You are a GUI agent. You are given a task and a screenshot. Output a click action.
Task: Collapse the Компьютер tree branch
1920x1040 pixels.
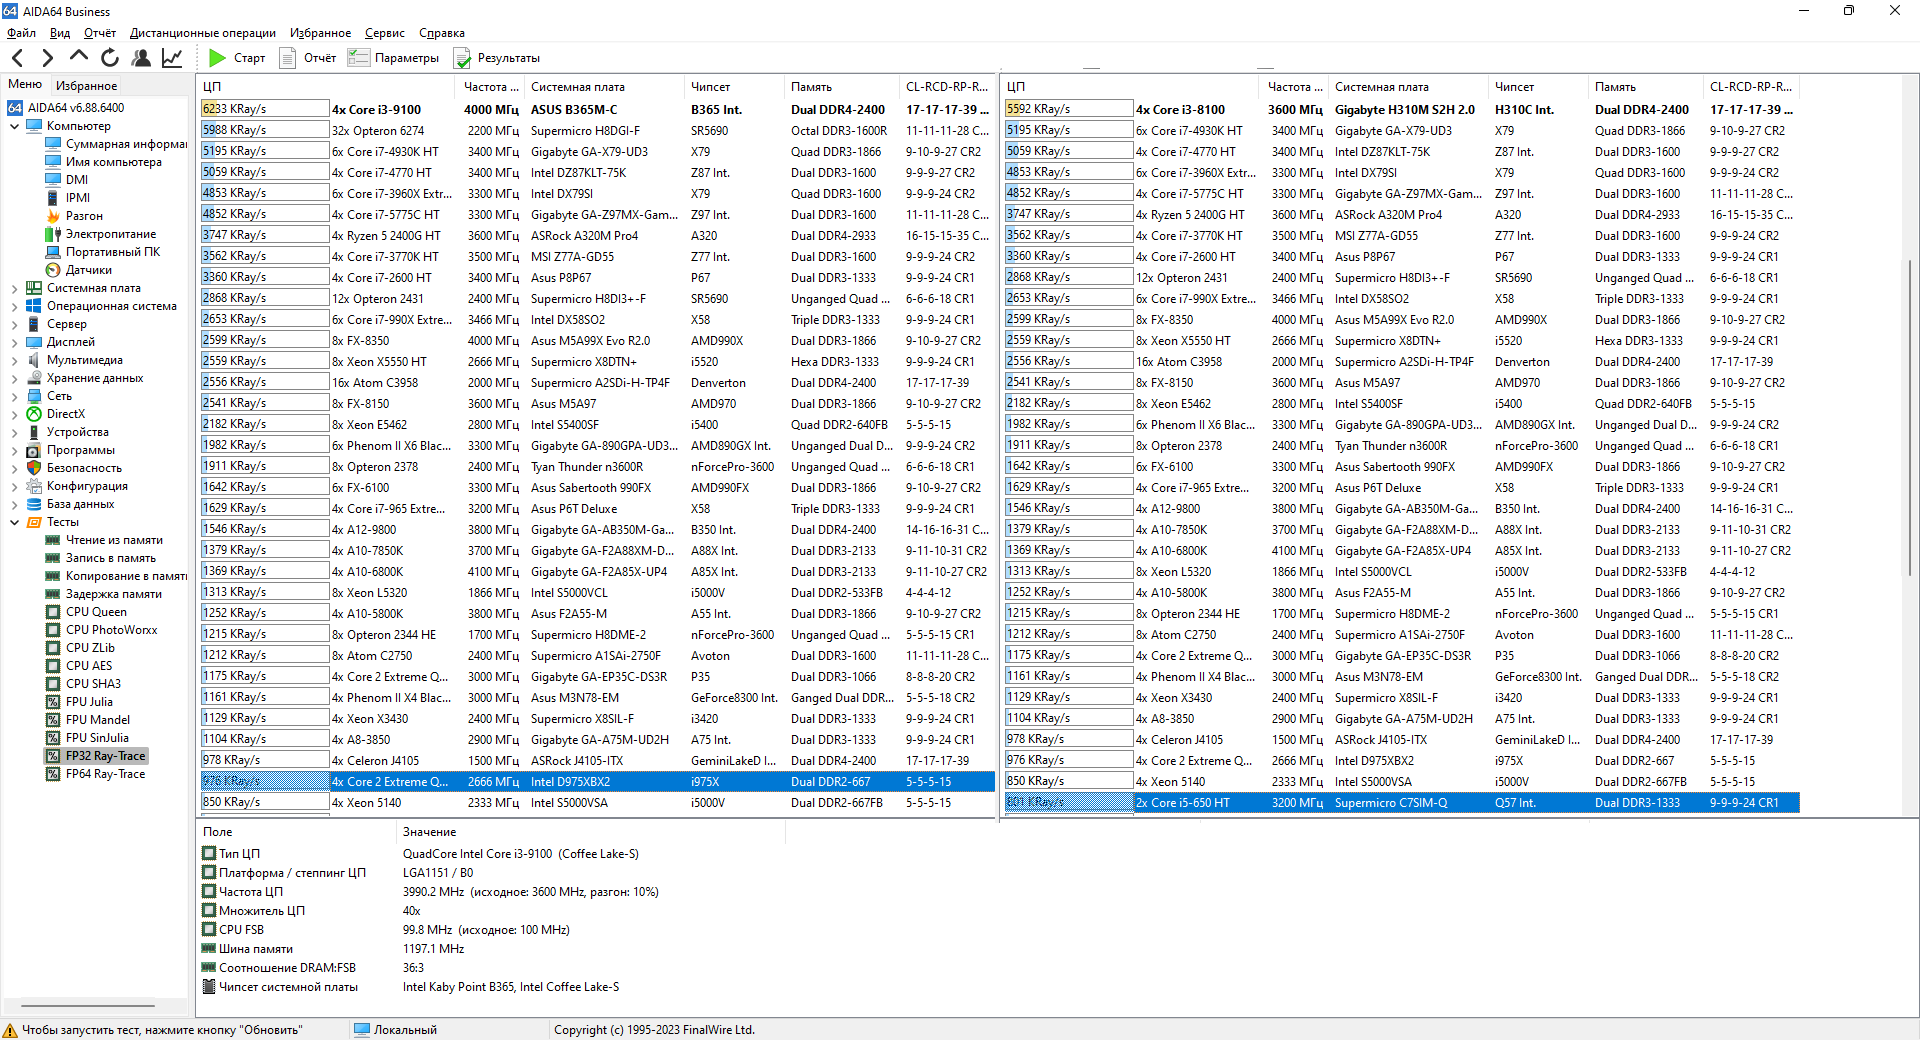(14, 126)
